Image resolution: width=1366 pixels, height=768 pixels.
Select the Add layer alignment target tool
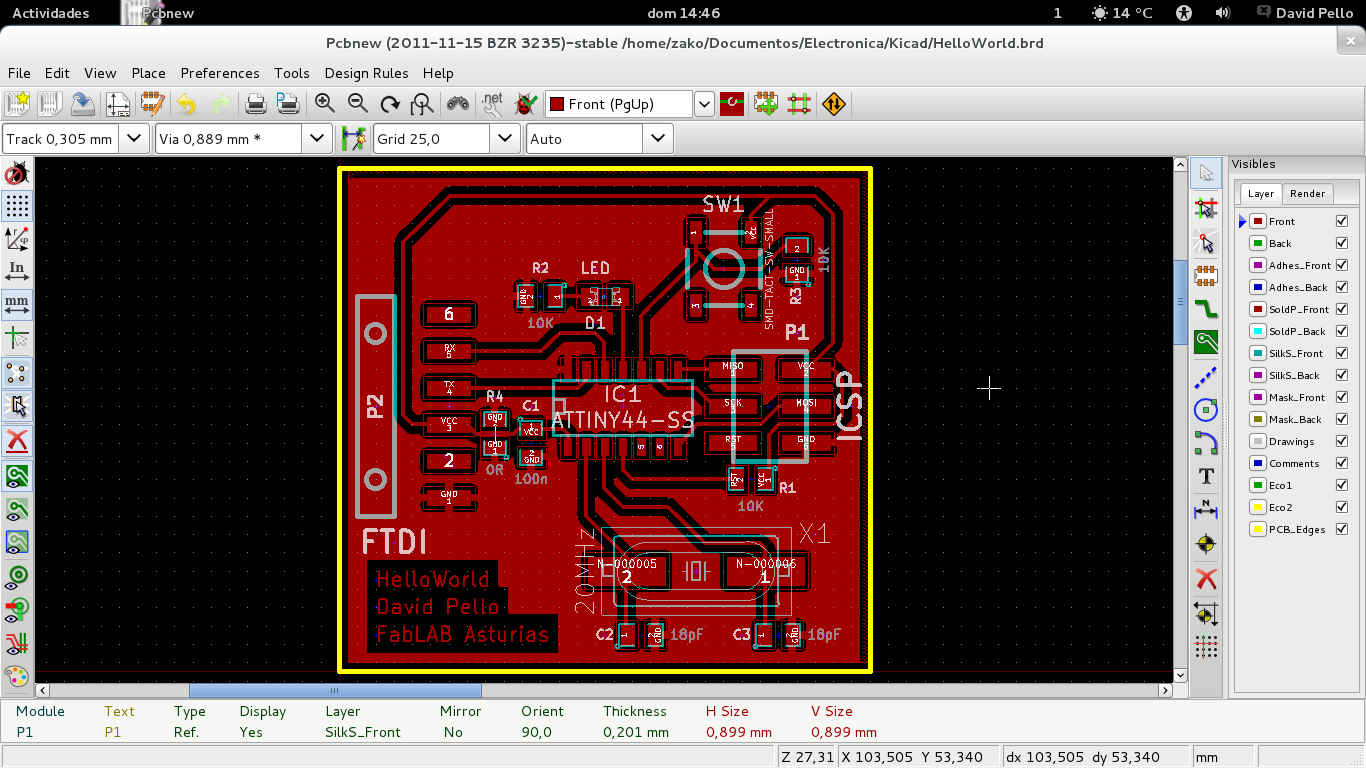click(1206, 544)
